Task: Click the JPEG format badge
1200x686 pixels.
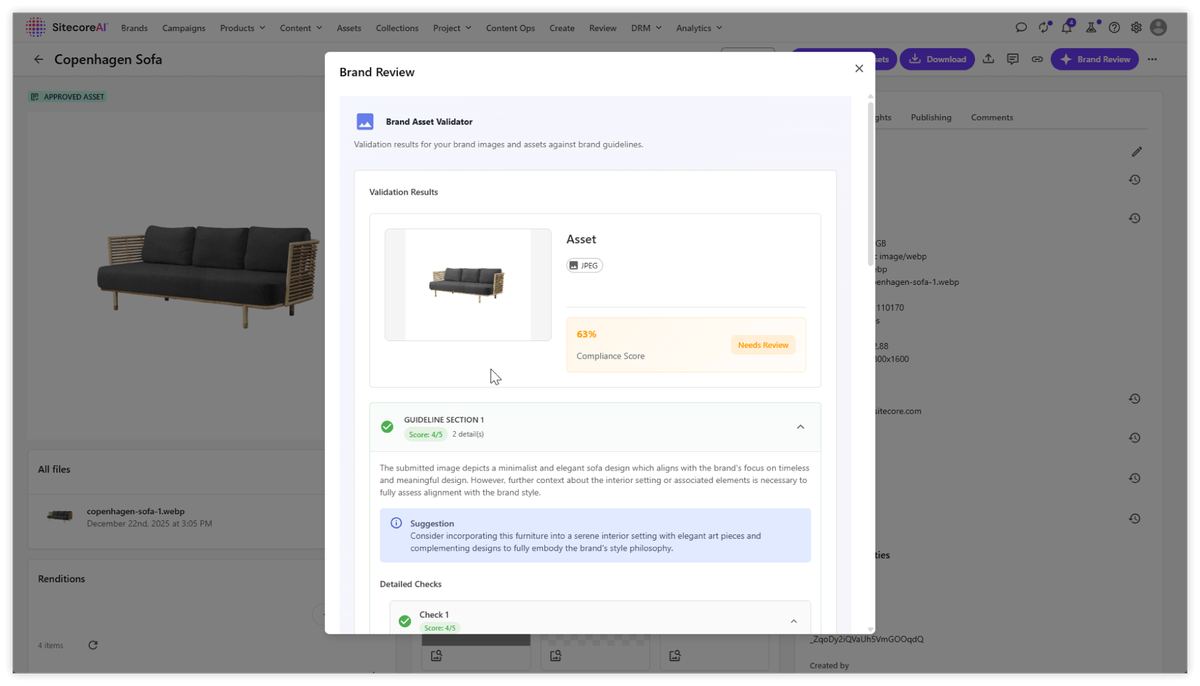Action: coord(584,265)
